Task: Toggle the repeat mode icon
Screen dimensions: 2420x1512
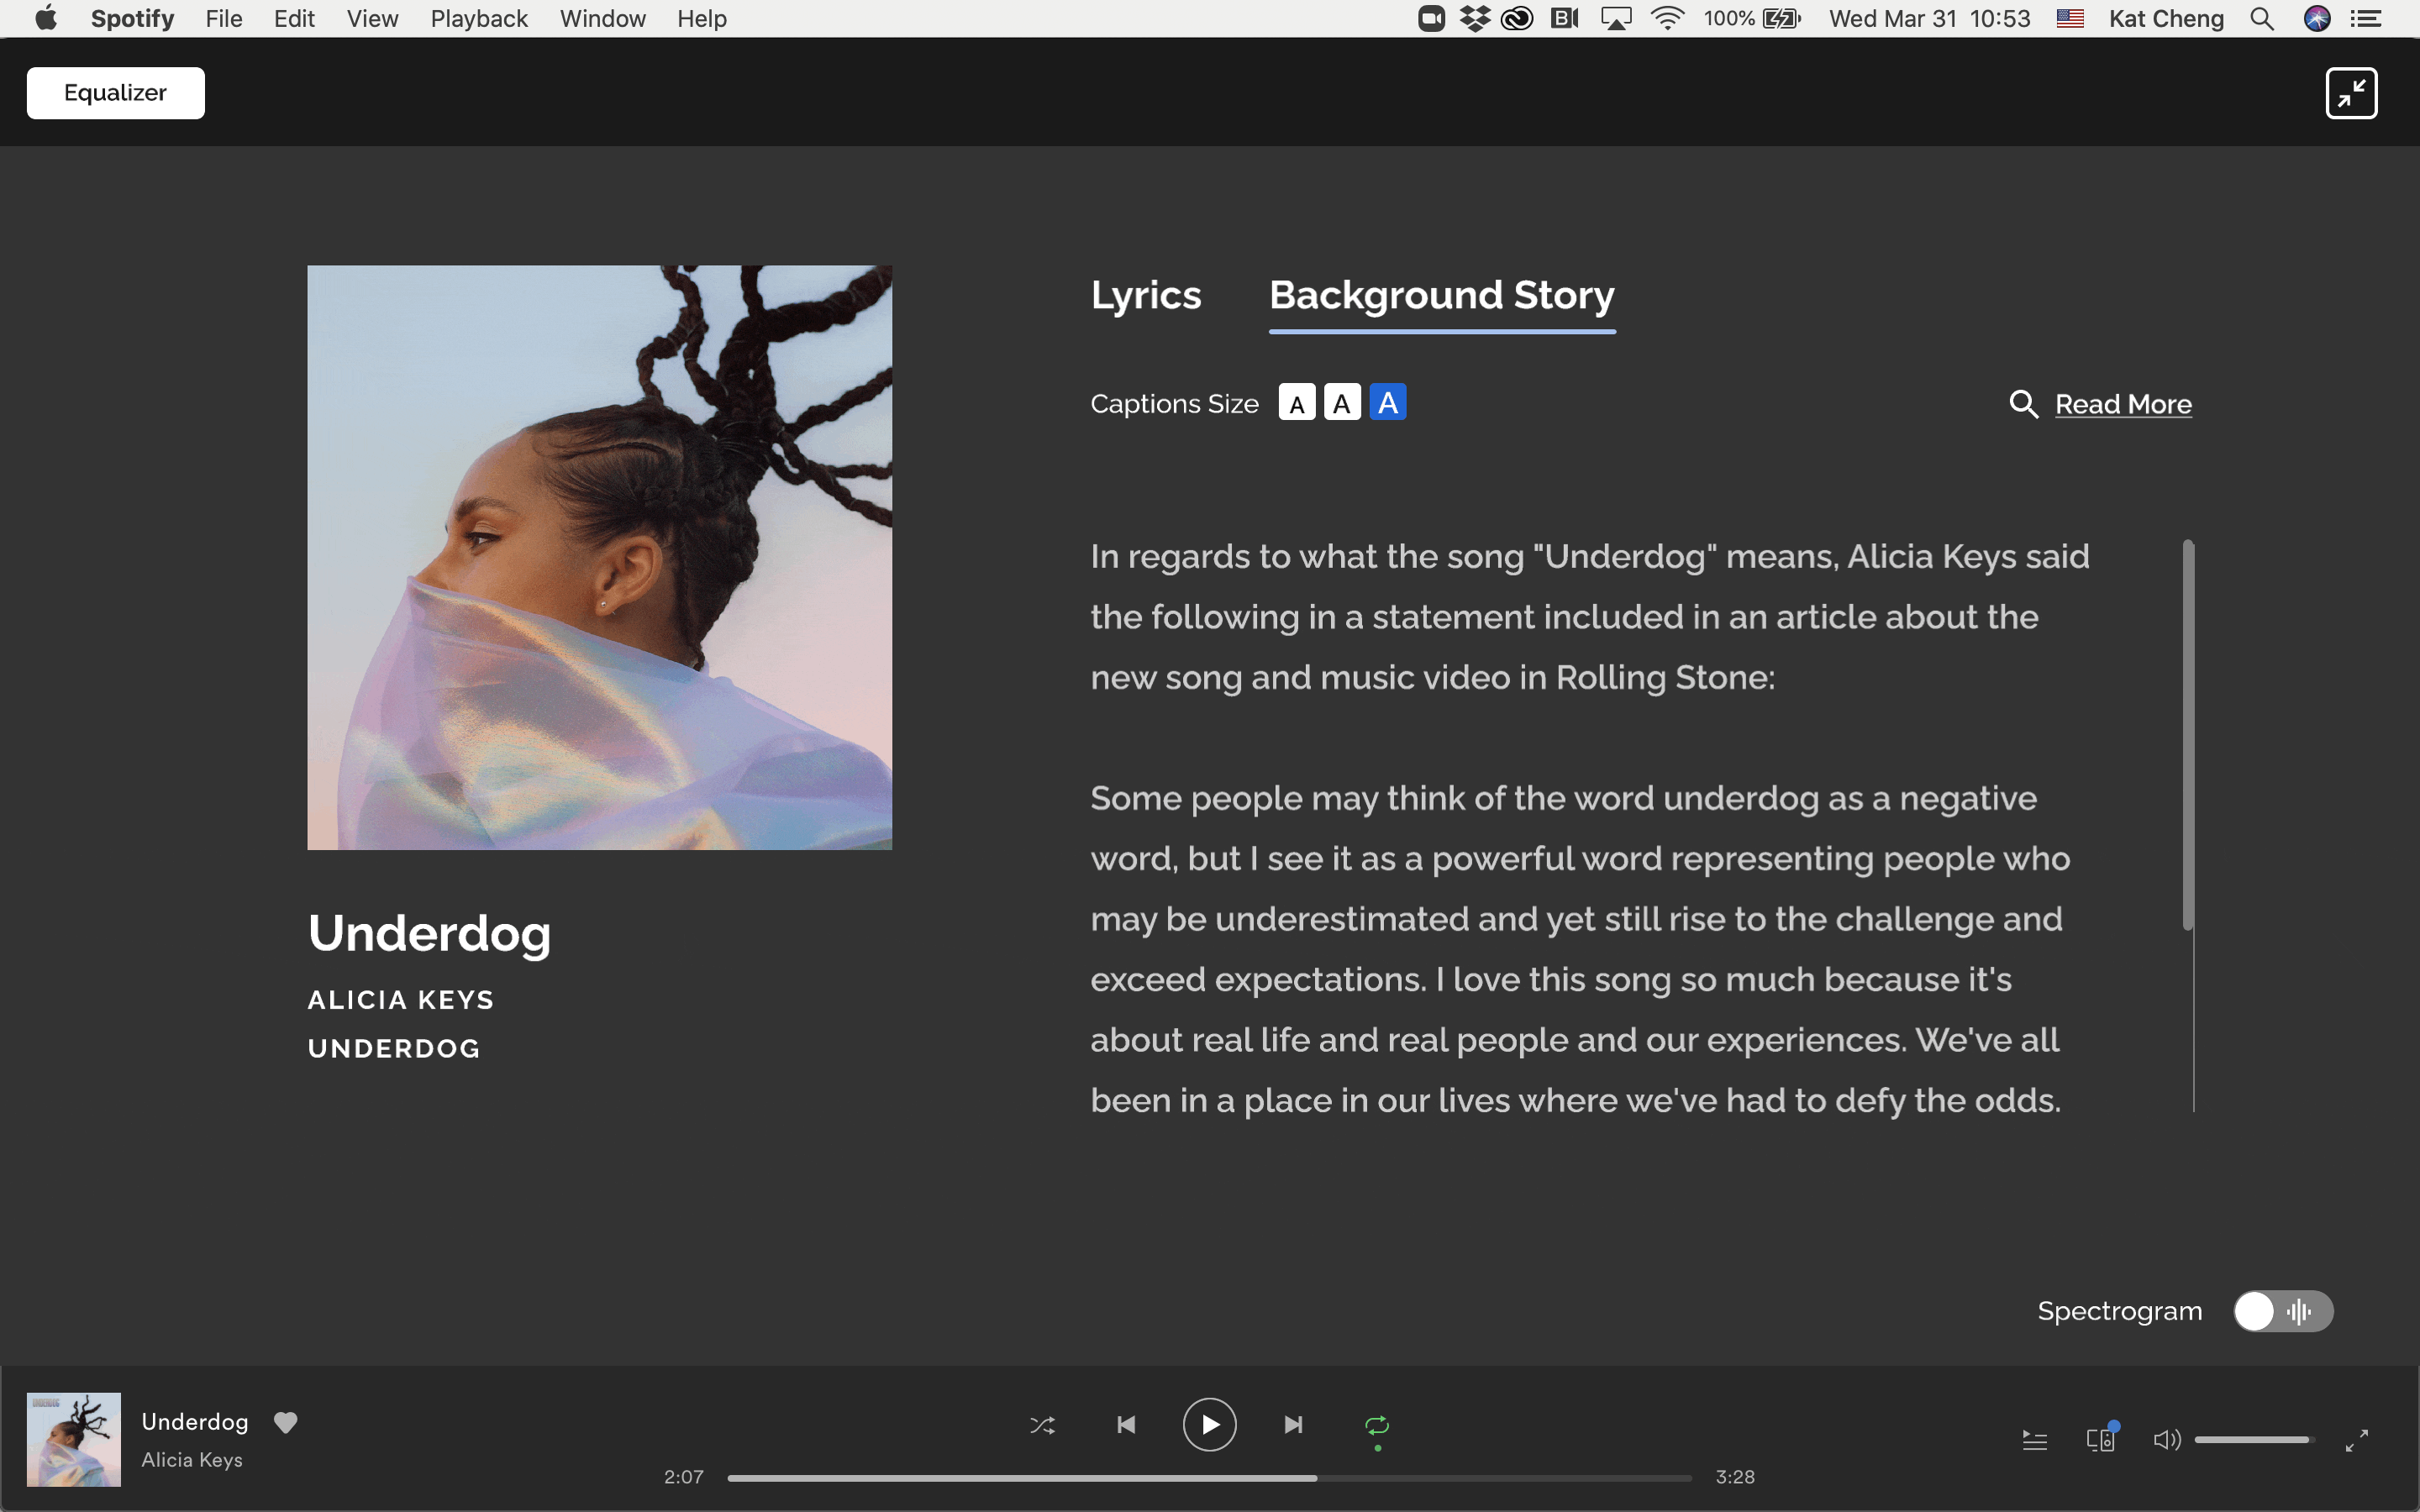Action: coord(1377,1425)
